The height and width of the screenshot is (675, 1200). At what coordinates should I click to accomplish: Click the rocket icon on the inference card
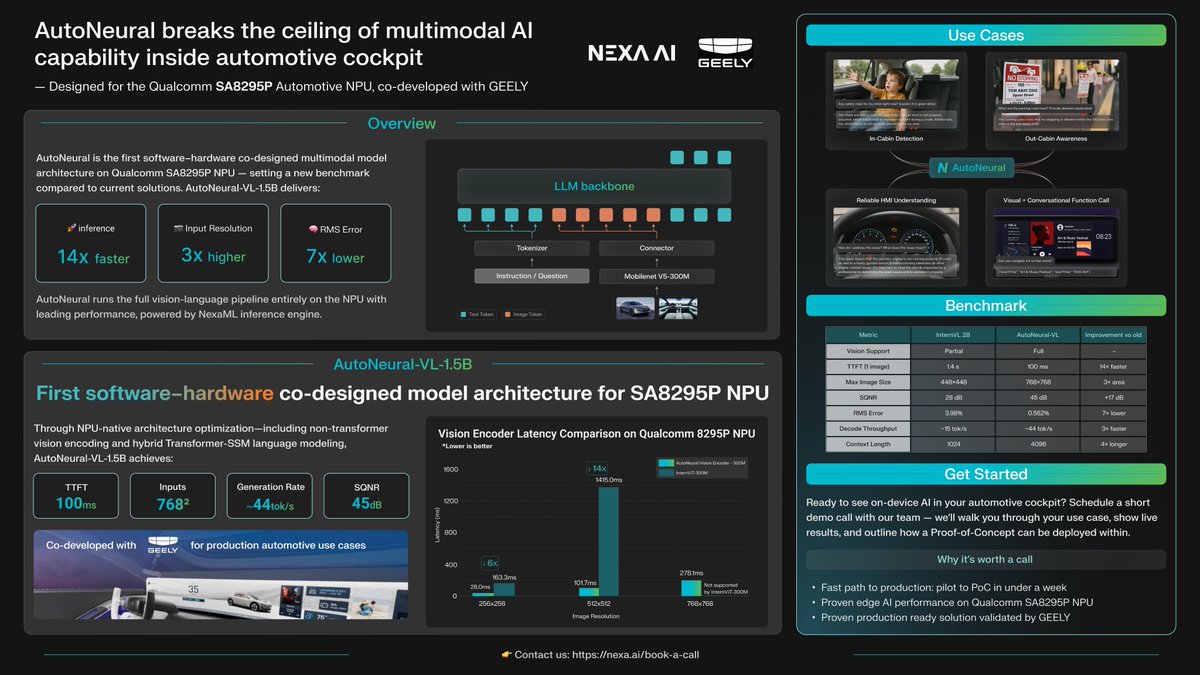click(x=71, y=229)
